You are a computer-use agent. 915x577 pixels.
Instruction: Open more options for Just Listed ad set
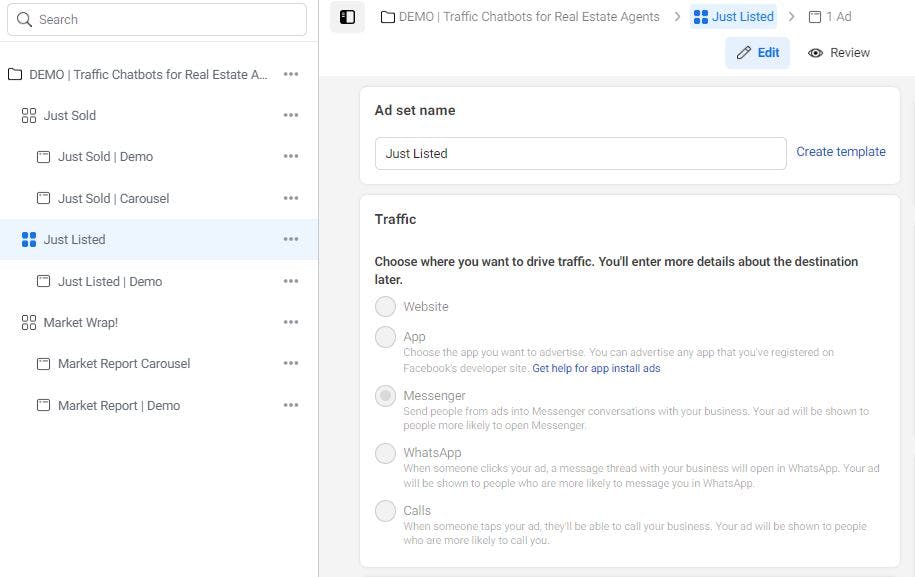coord(291,240)
